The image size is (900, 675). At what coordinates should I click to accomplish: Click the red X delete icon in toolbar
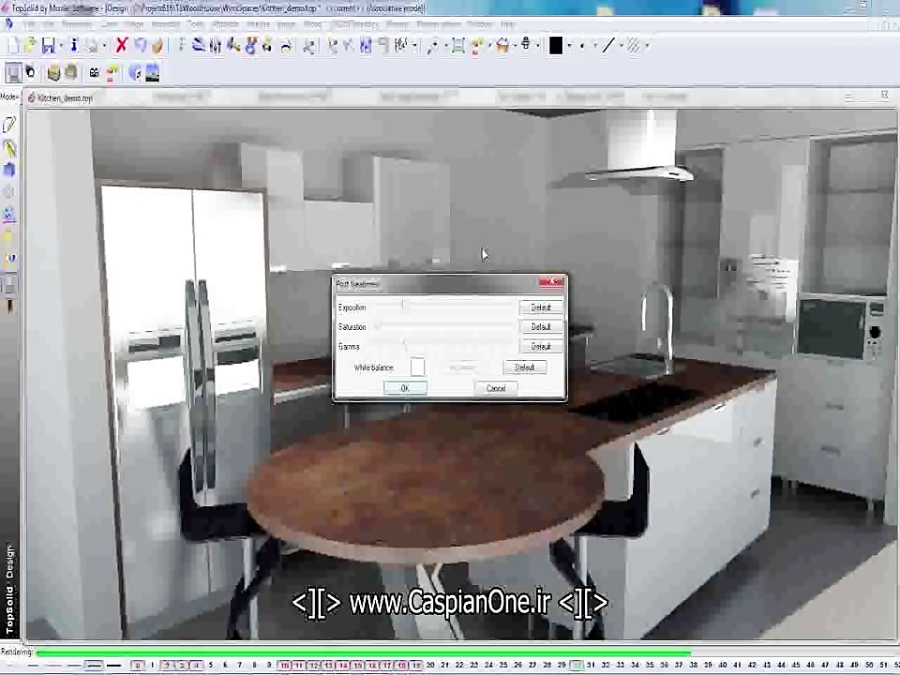[x=121, y=45]
